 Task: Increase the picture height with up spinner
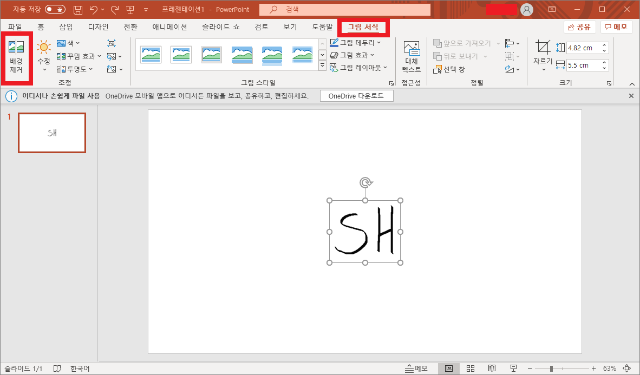pos(604,45)
